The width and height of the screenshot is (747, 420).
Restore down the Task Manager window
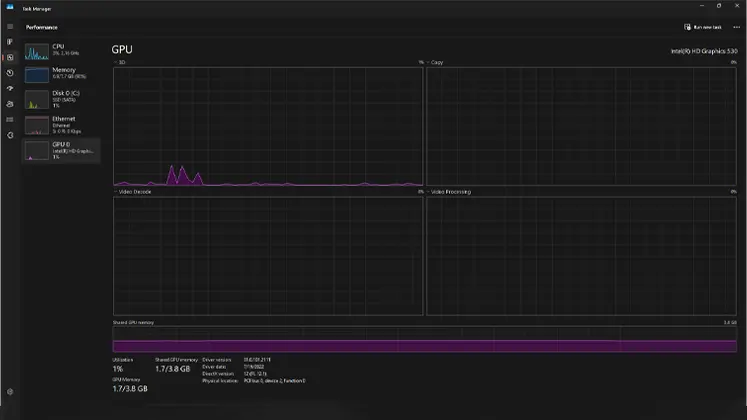tap(719, 6)
